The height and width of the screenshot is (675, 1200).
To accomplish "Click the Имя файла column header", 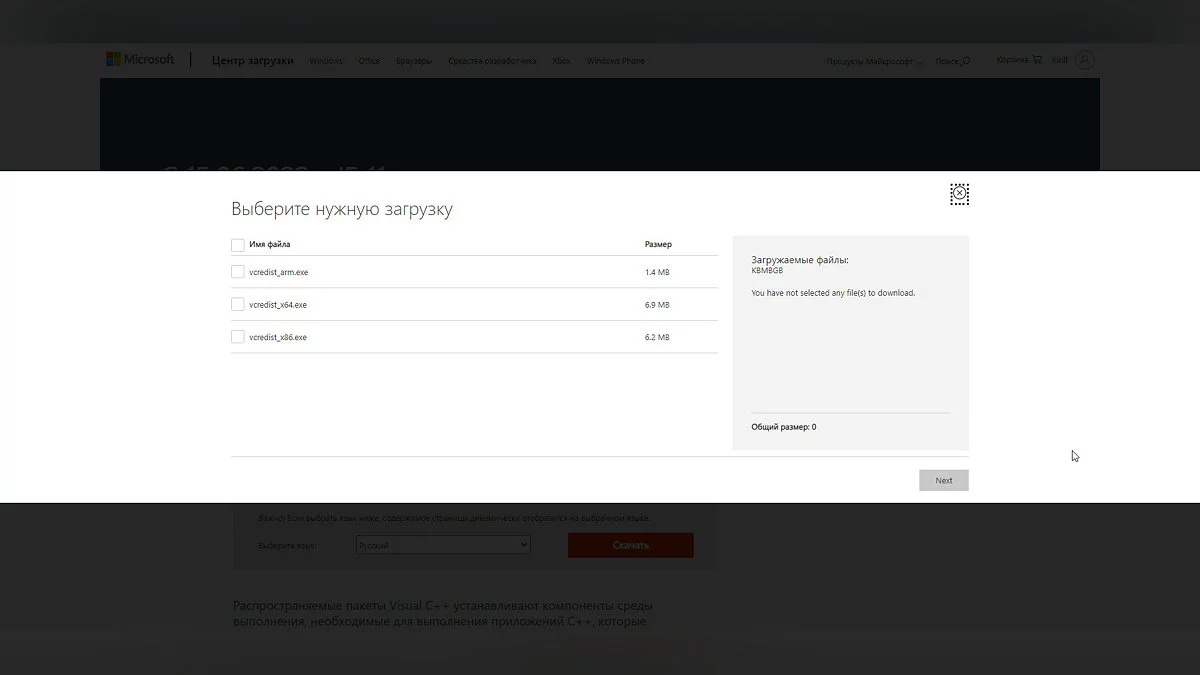I will coord(270,244).
